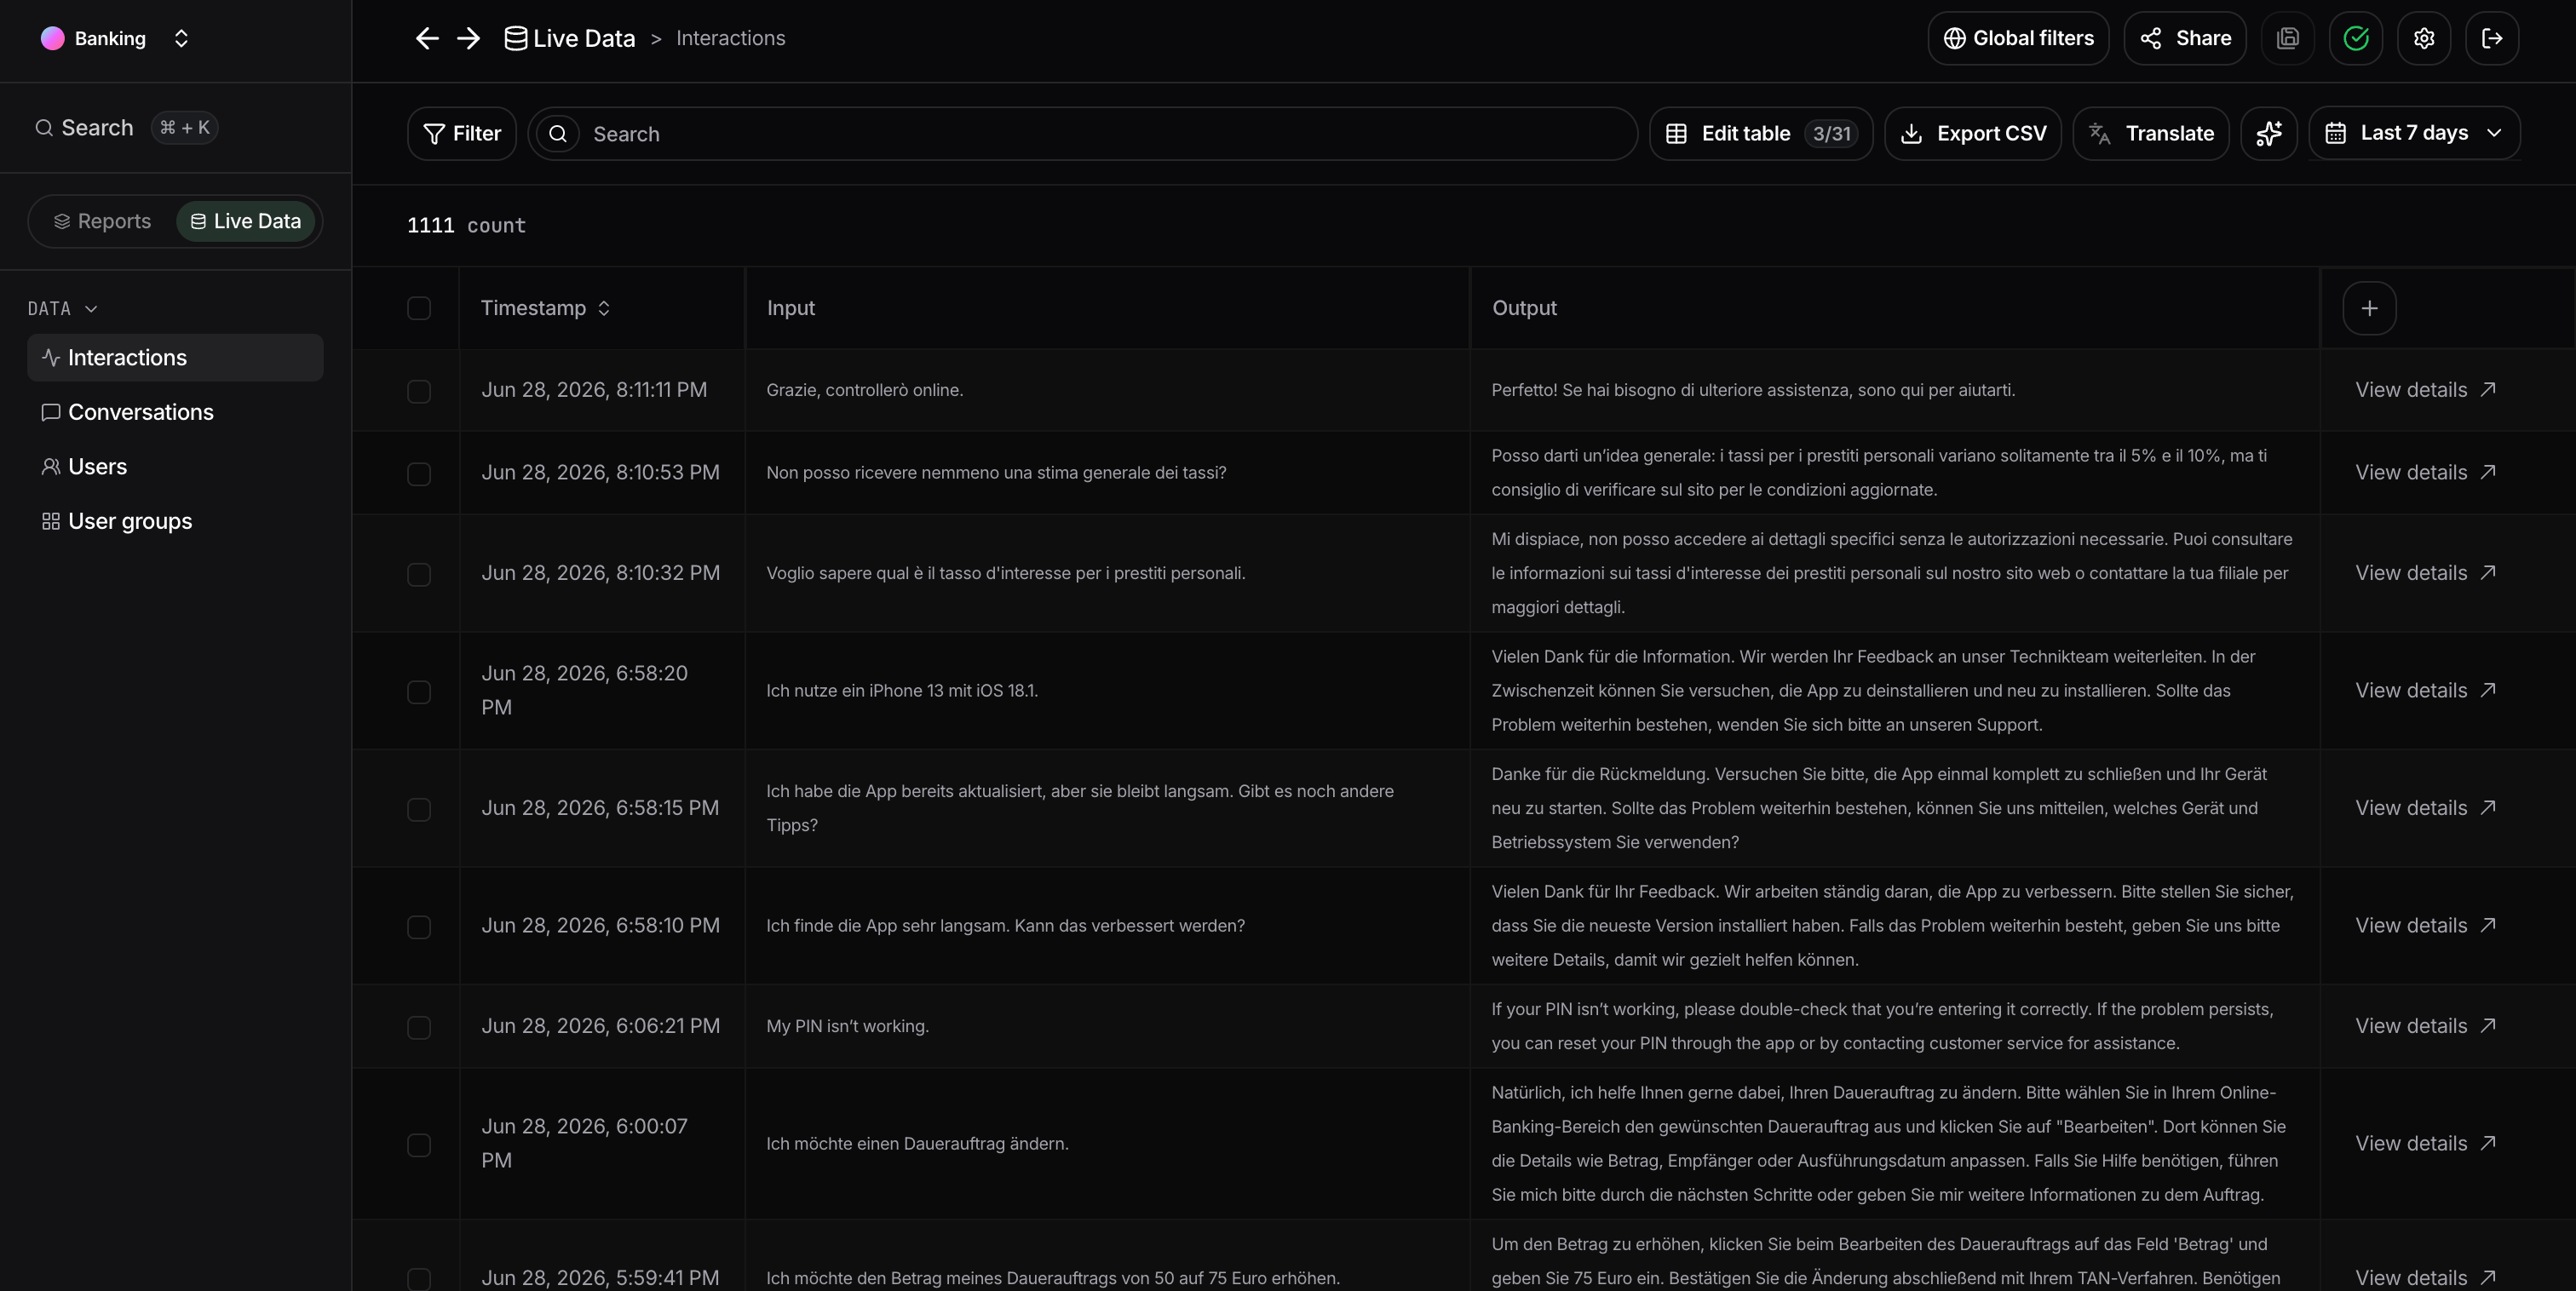Screen dimensions: 2576x1291
Task: Click the Interactions breadcrumb text
Action: pyautogui.click(x=730, y=38)
